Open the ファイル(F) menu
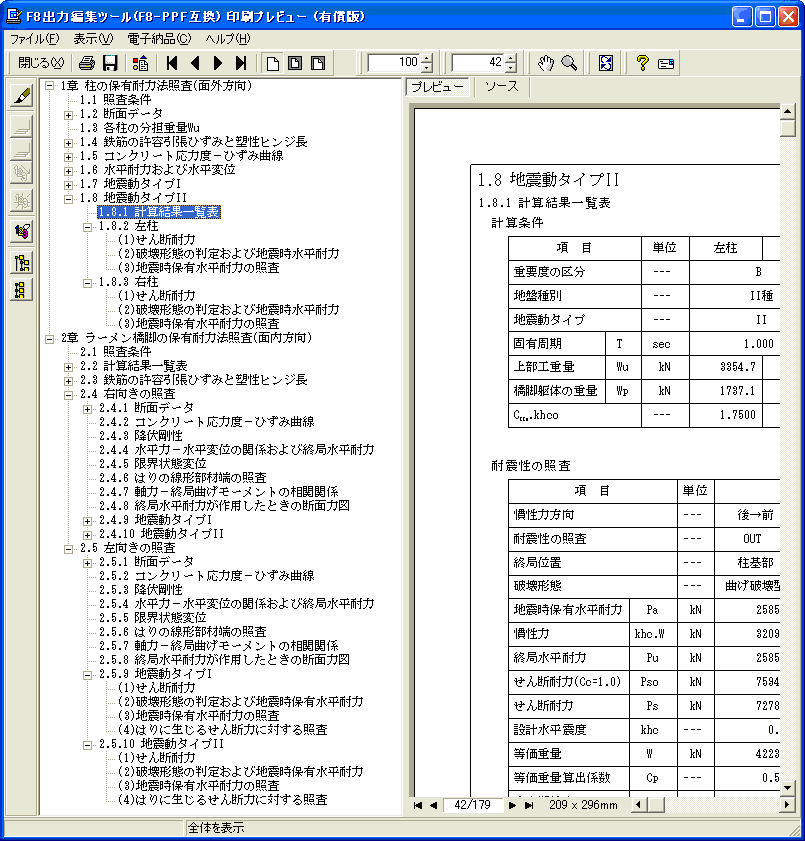Image resolution: width=805 pixels, height=841 pixels. click(35, 39)
